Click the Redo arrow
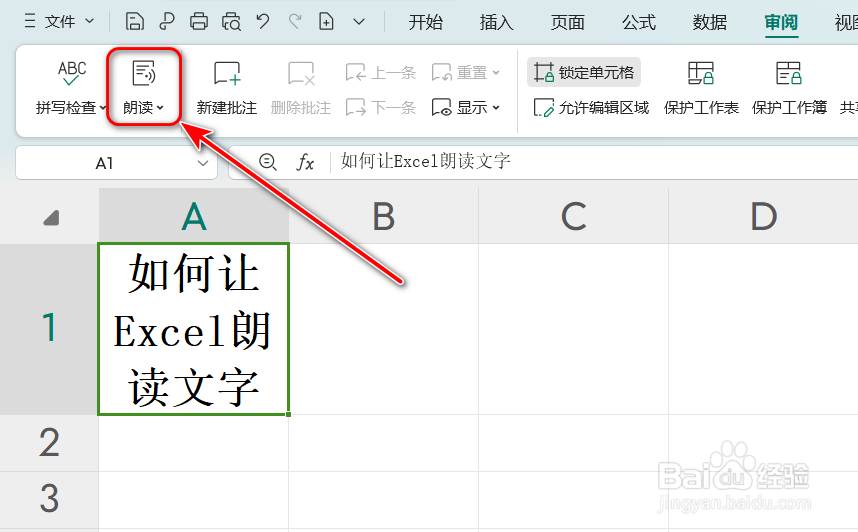Viewport: 858px width, 532px height. click(x=295, y=22)
